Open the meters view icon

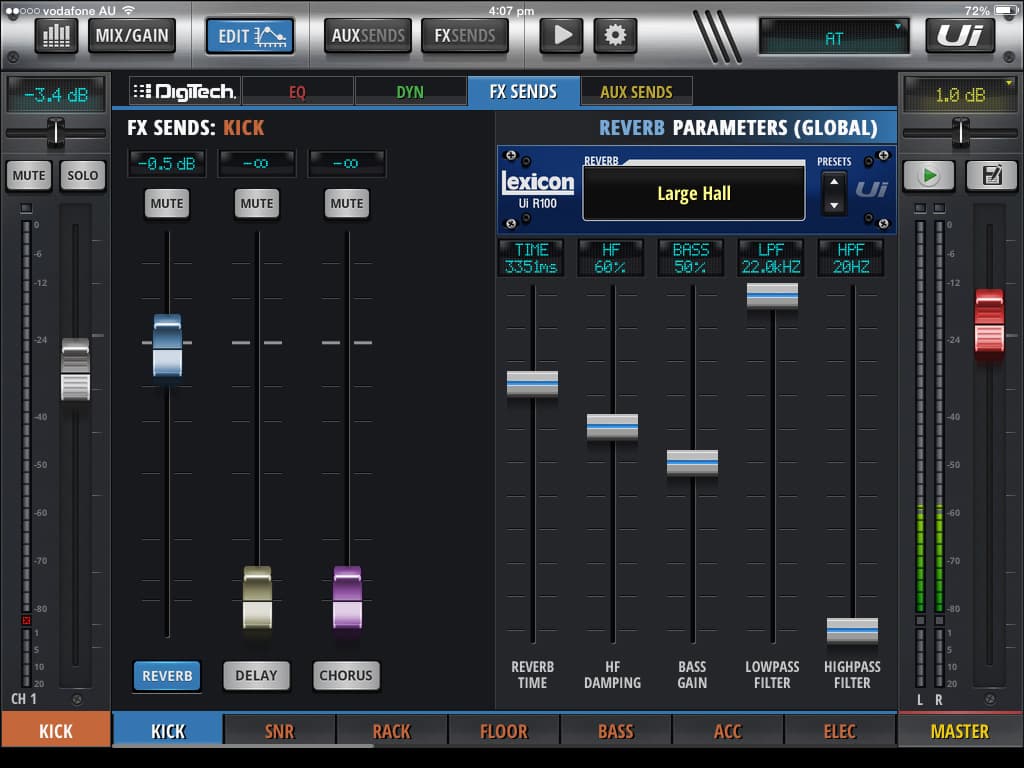click(56, 35)
